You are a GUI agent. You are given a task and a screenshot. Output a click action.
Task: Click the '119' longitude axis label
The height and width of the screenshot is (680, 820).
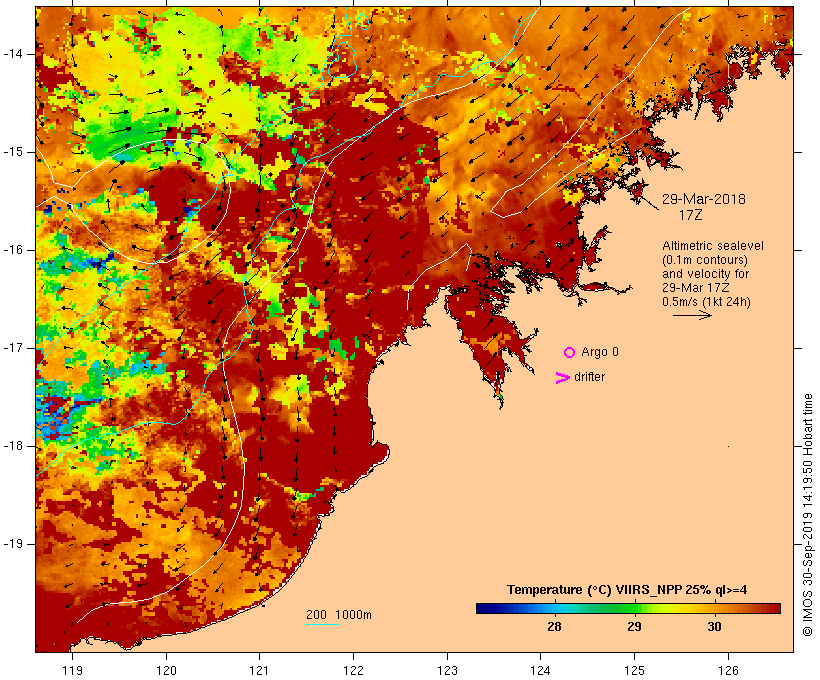pos(72,670)
